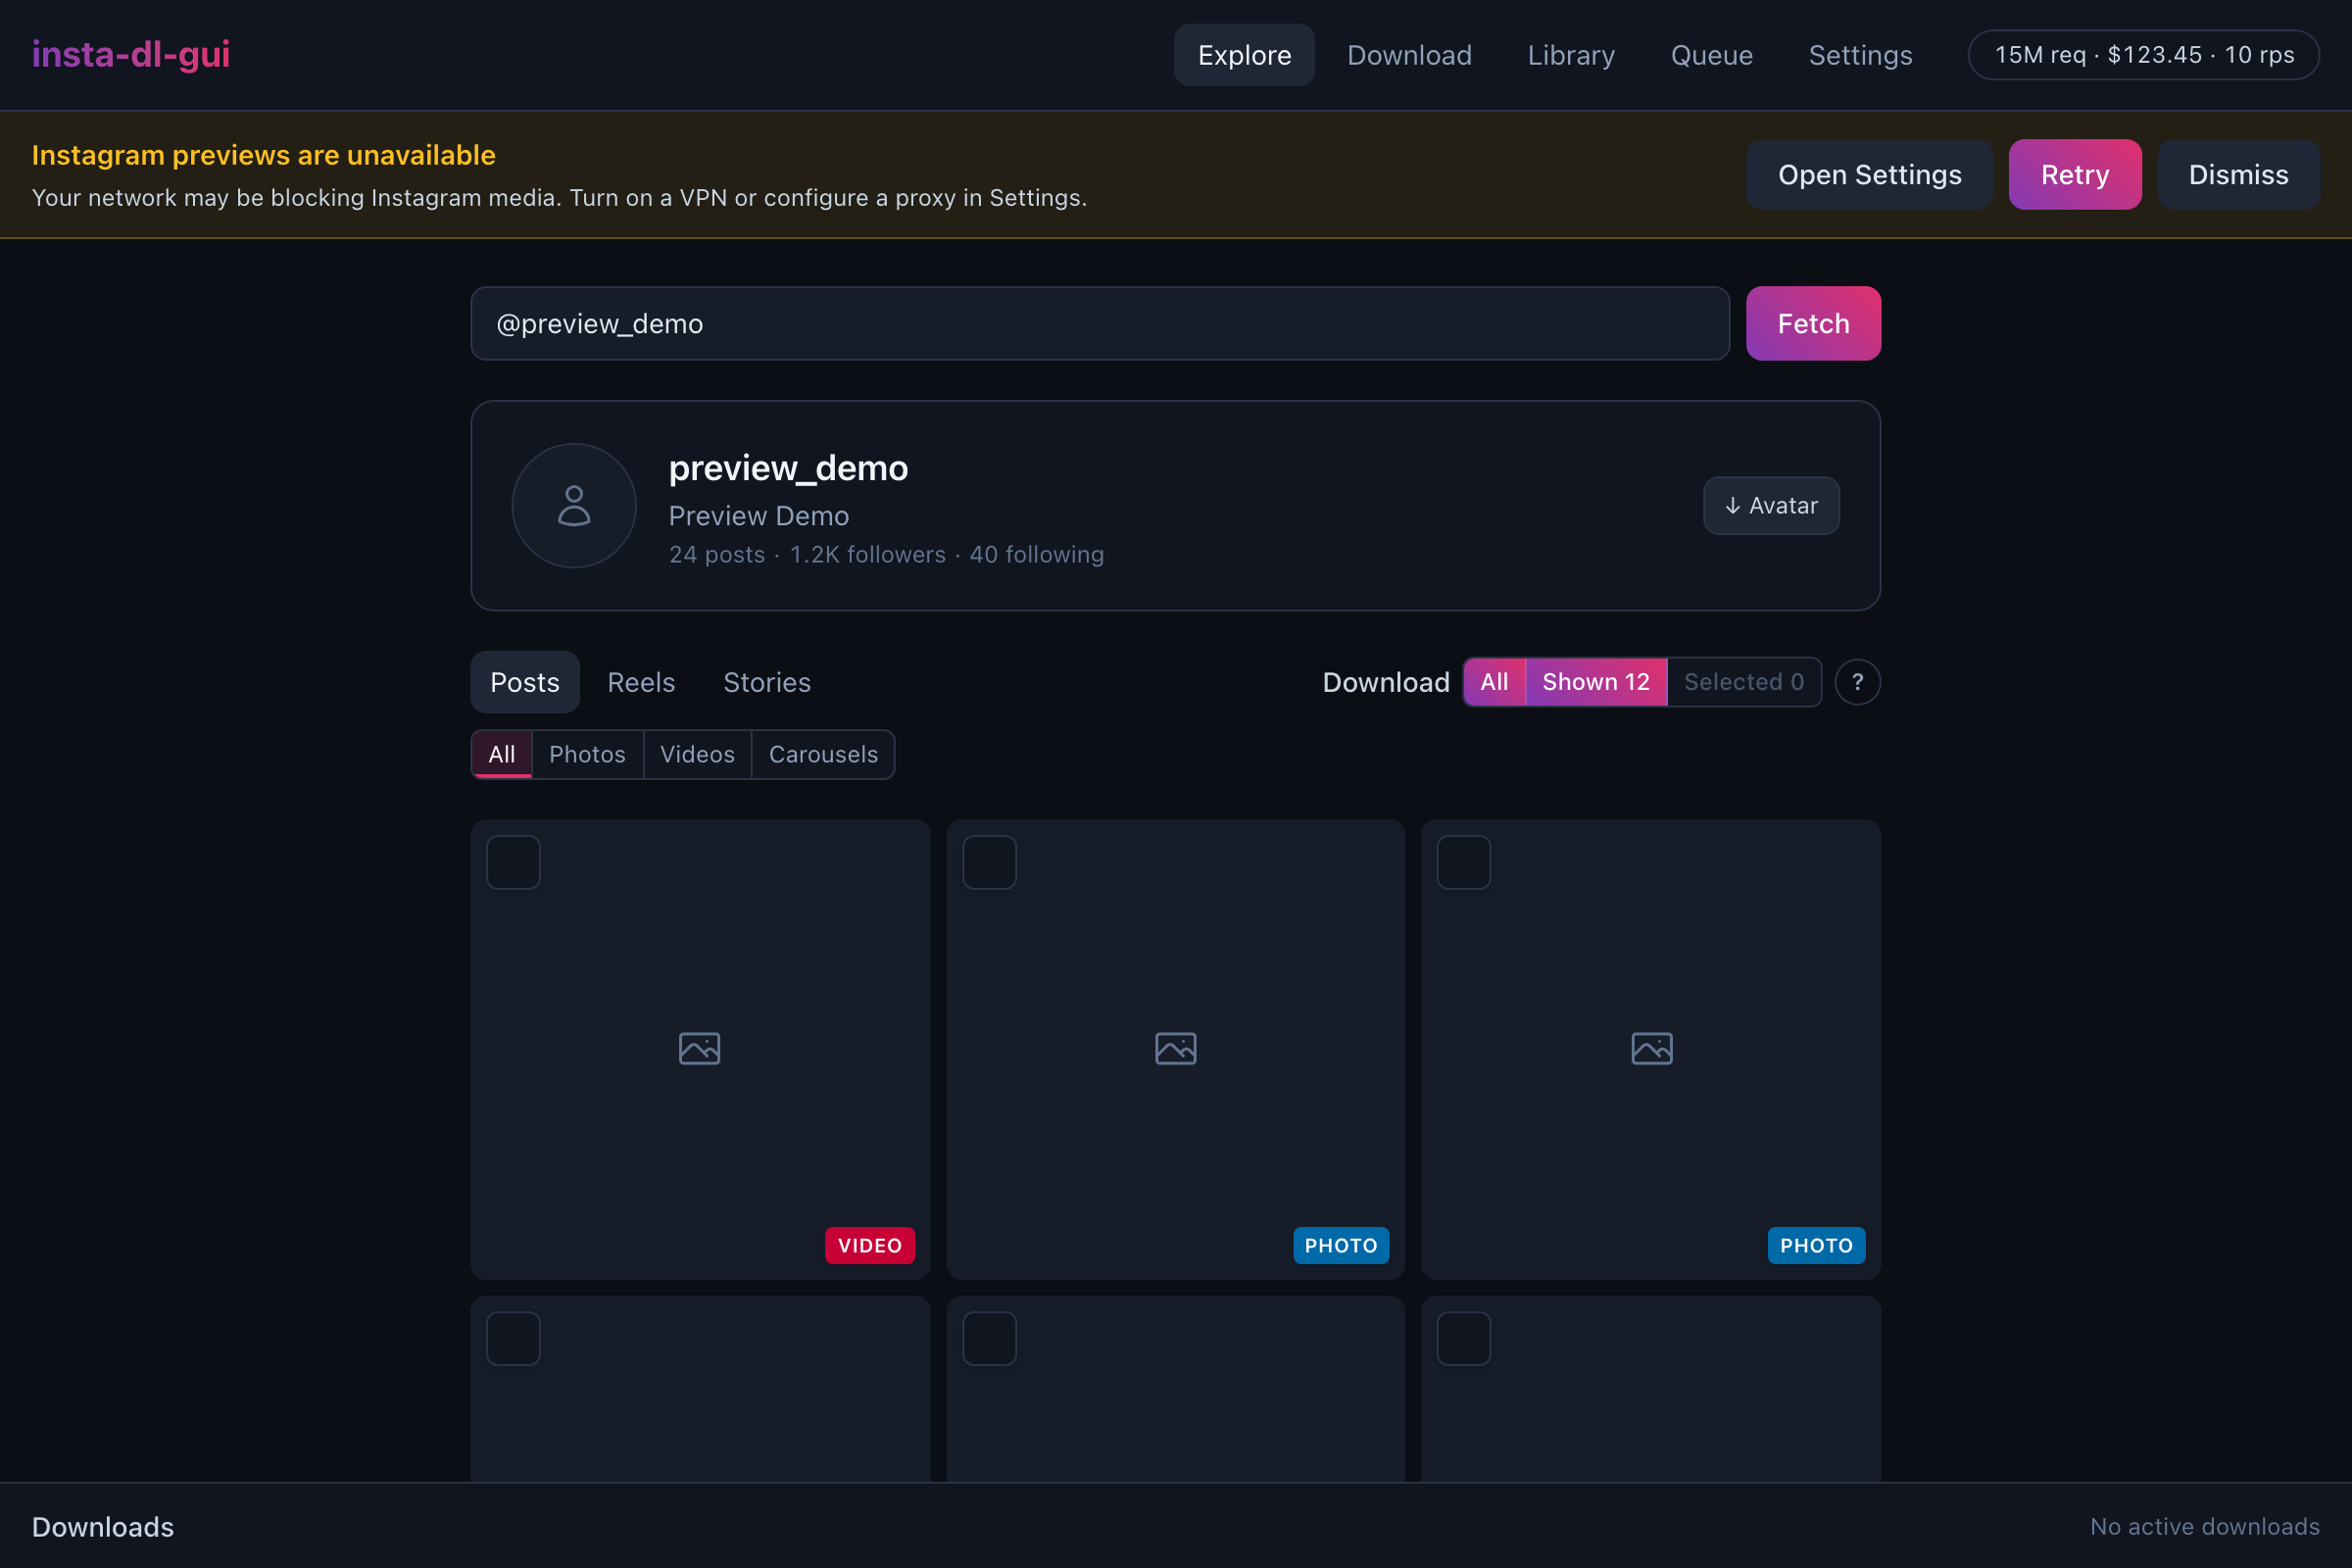
Task: Click the image placeholder on first PHOTO card
Action: (x=1175, y=1049)
